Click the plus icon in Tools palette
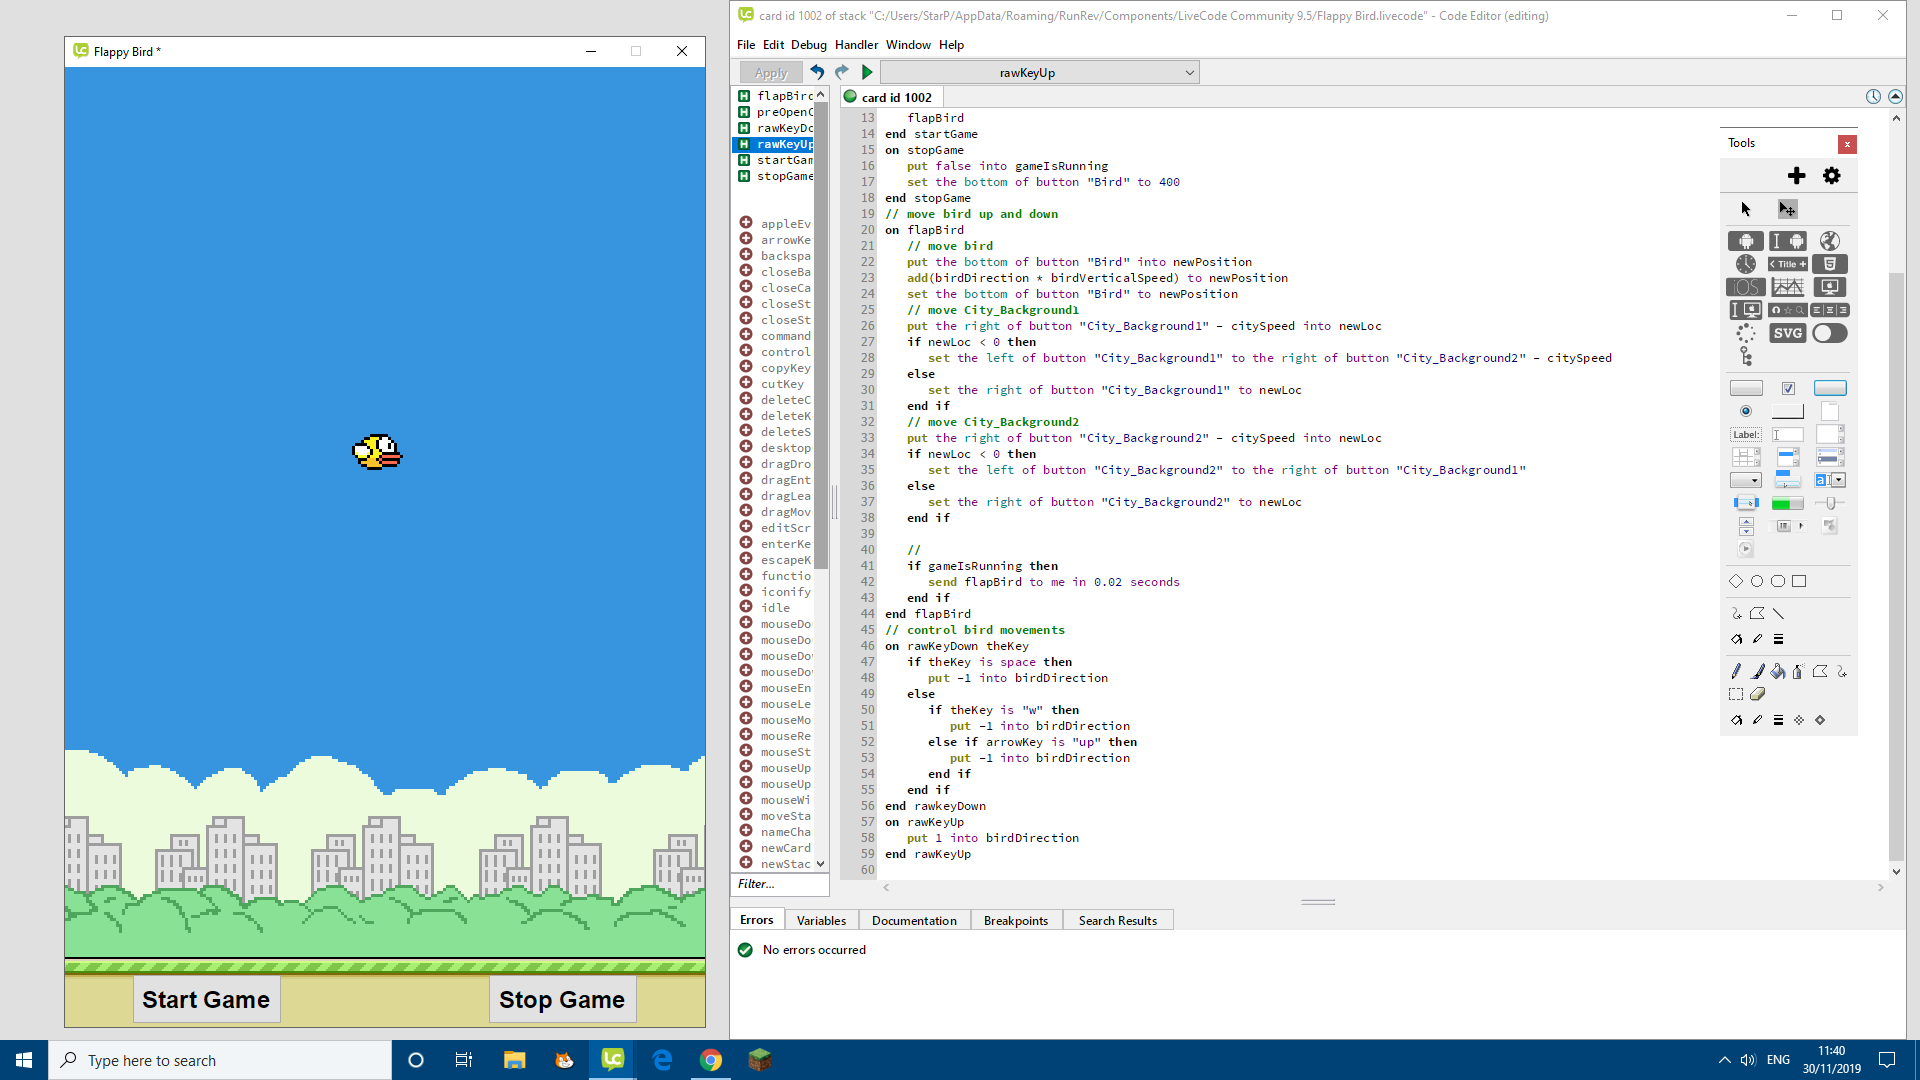 click(1796, 176)
